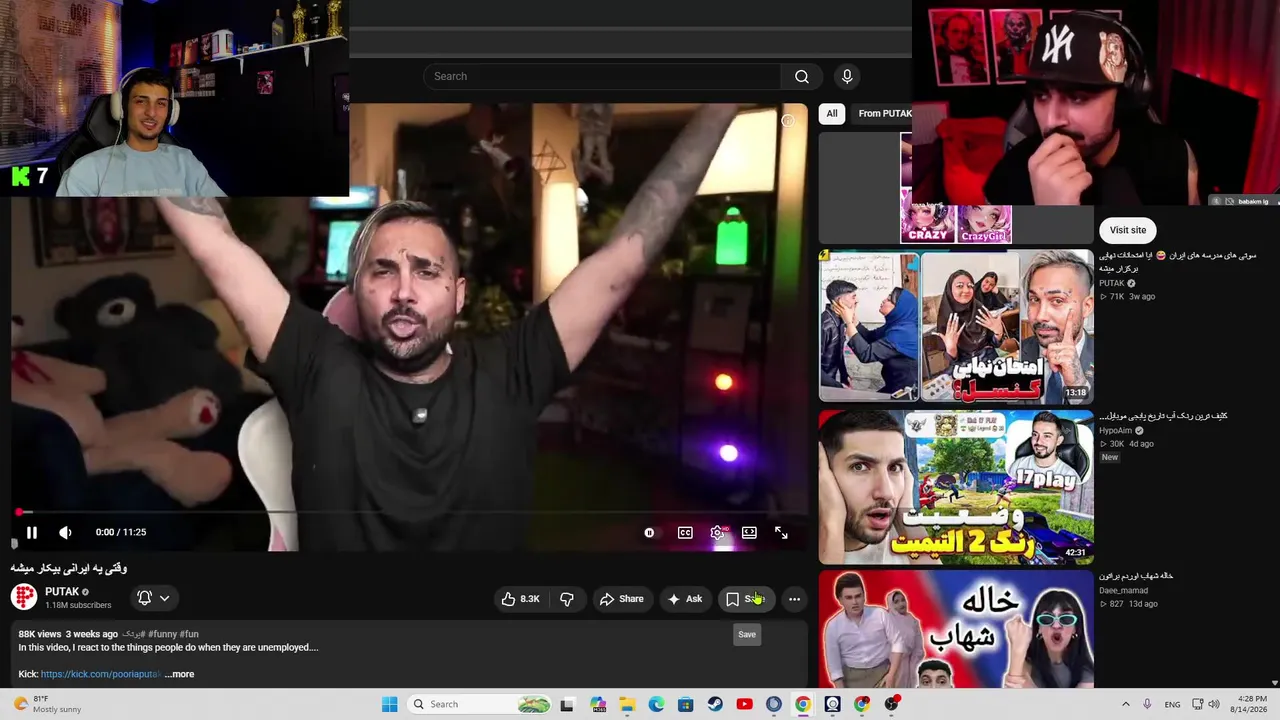
Task: Like the video showing 8.3K likes
Action: pos(520,599)
